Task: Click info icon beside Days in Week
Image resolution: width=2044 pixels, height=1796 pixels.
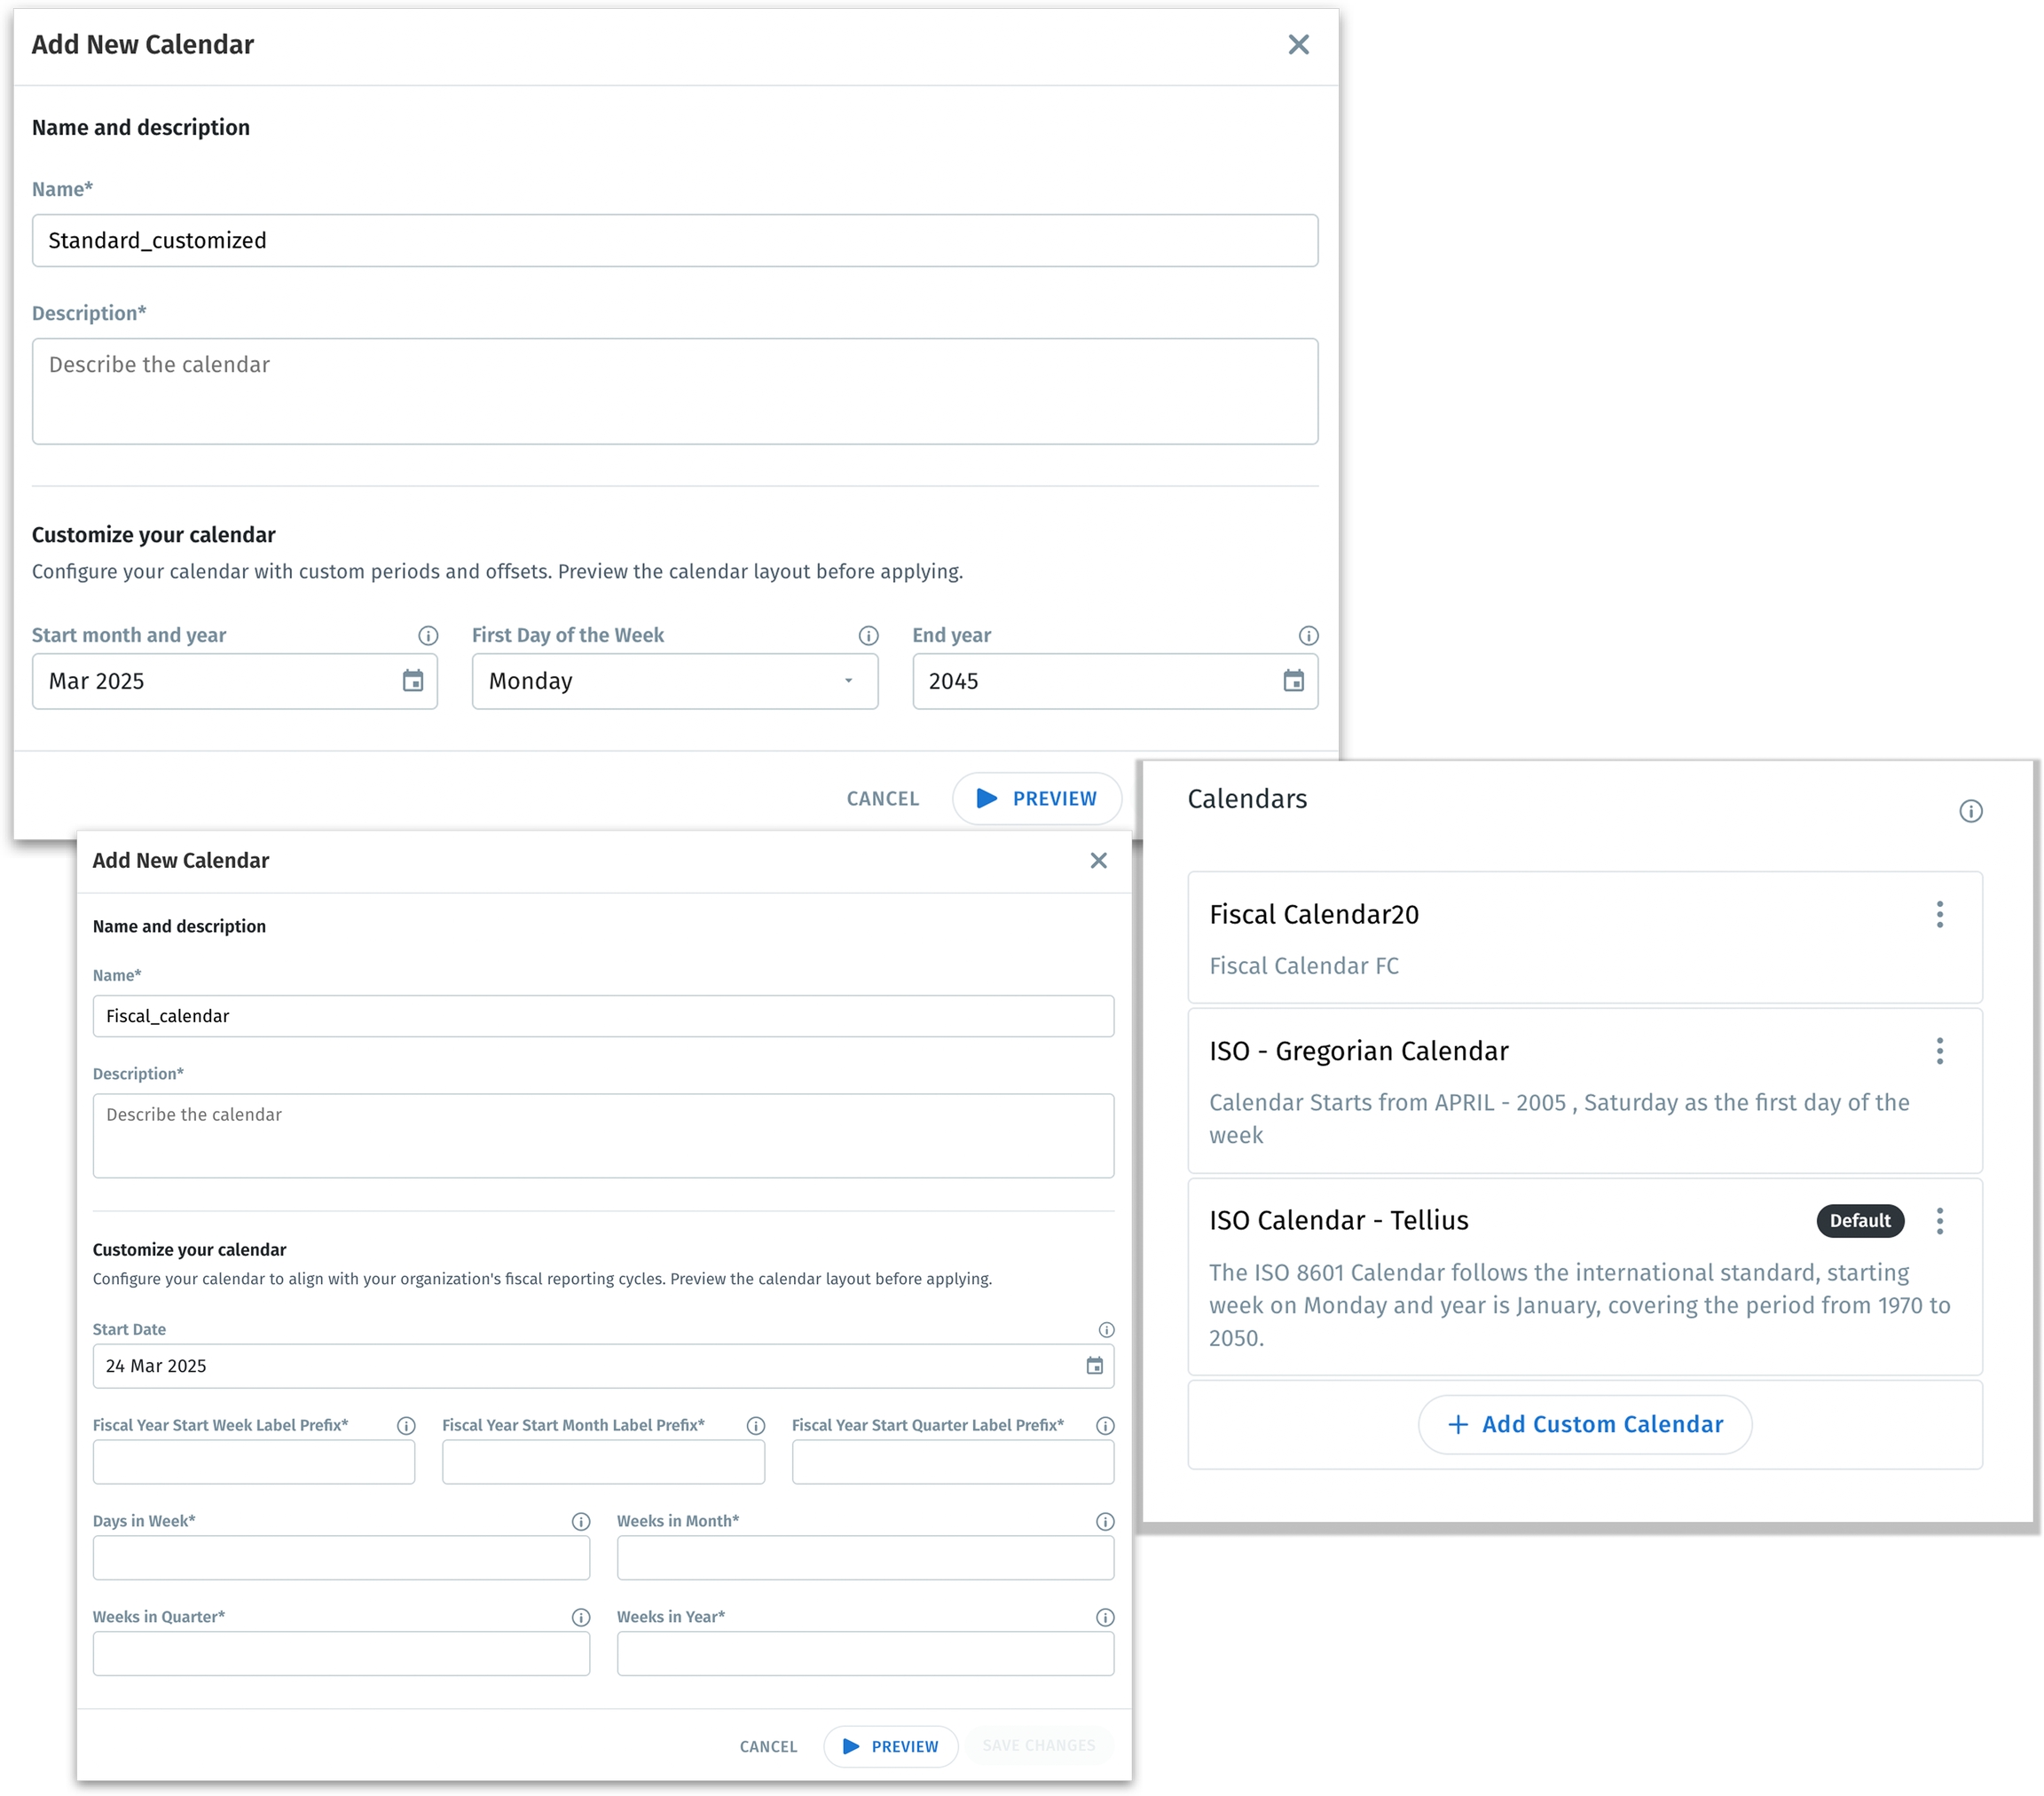Action: point(581,1521)
